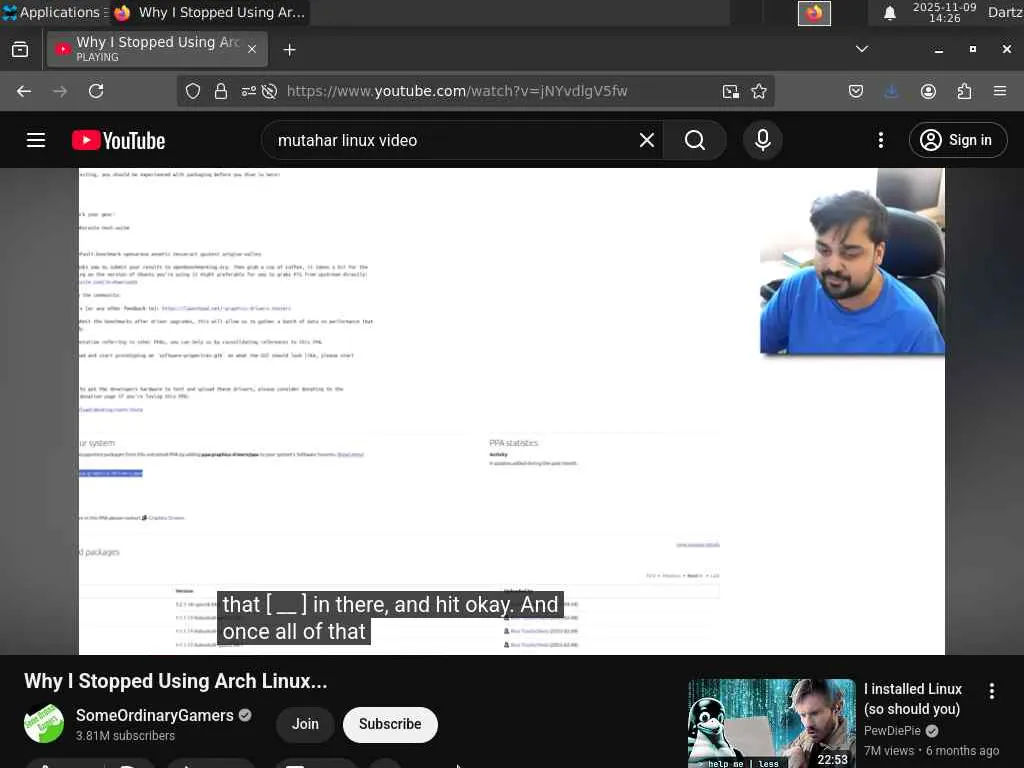
Task: Close the YouTube browser tab
Action: click(252, 49)
